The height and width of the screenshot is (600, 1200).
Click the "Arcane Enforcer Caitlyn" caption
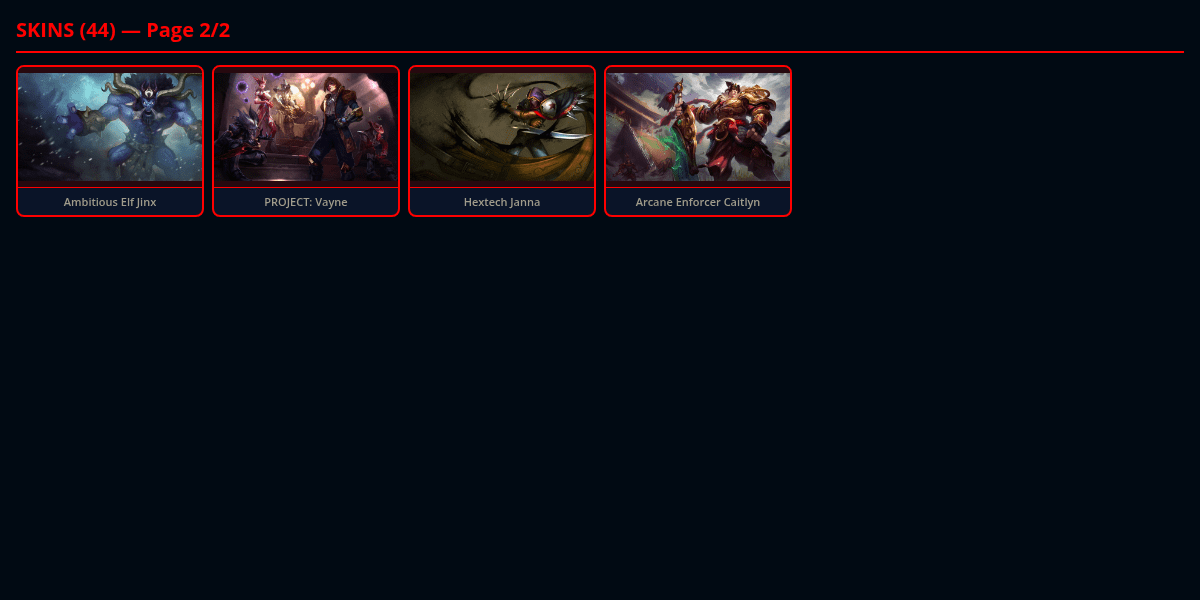point(698,202)
